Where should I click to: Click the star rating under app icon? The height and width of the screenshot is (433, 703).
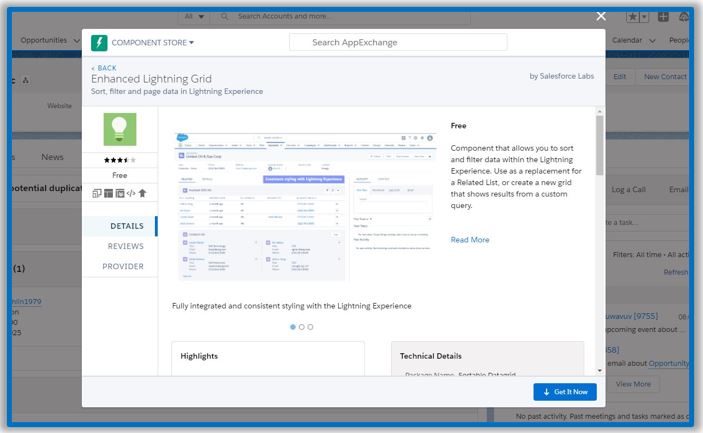(119, 160)
